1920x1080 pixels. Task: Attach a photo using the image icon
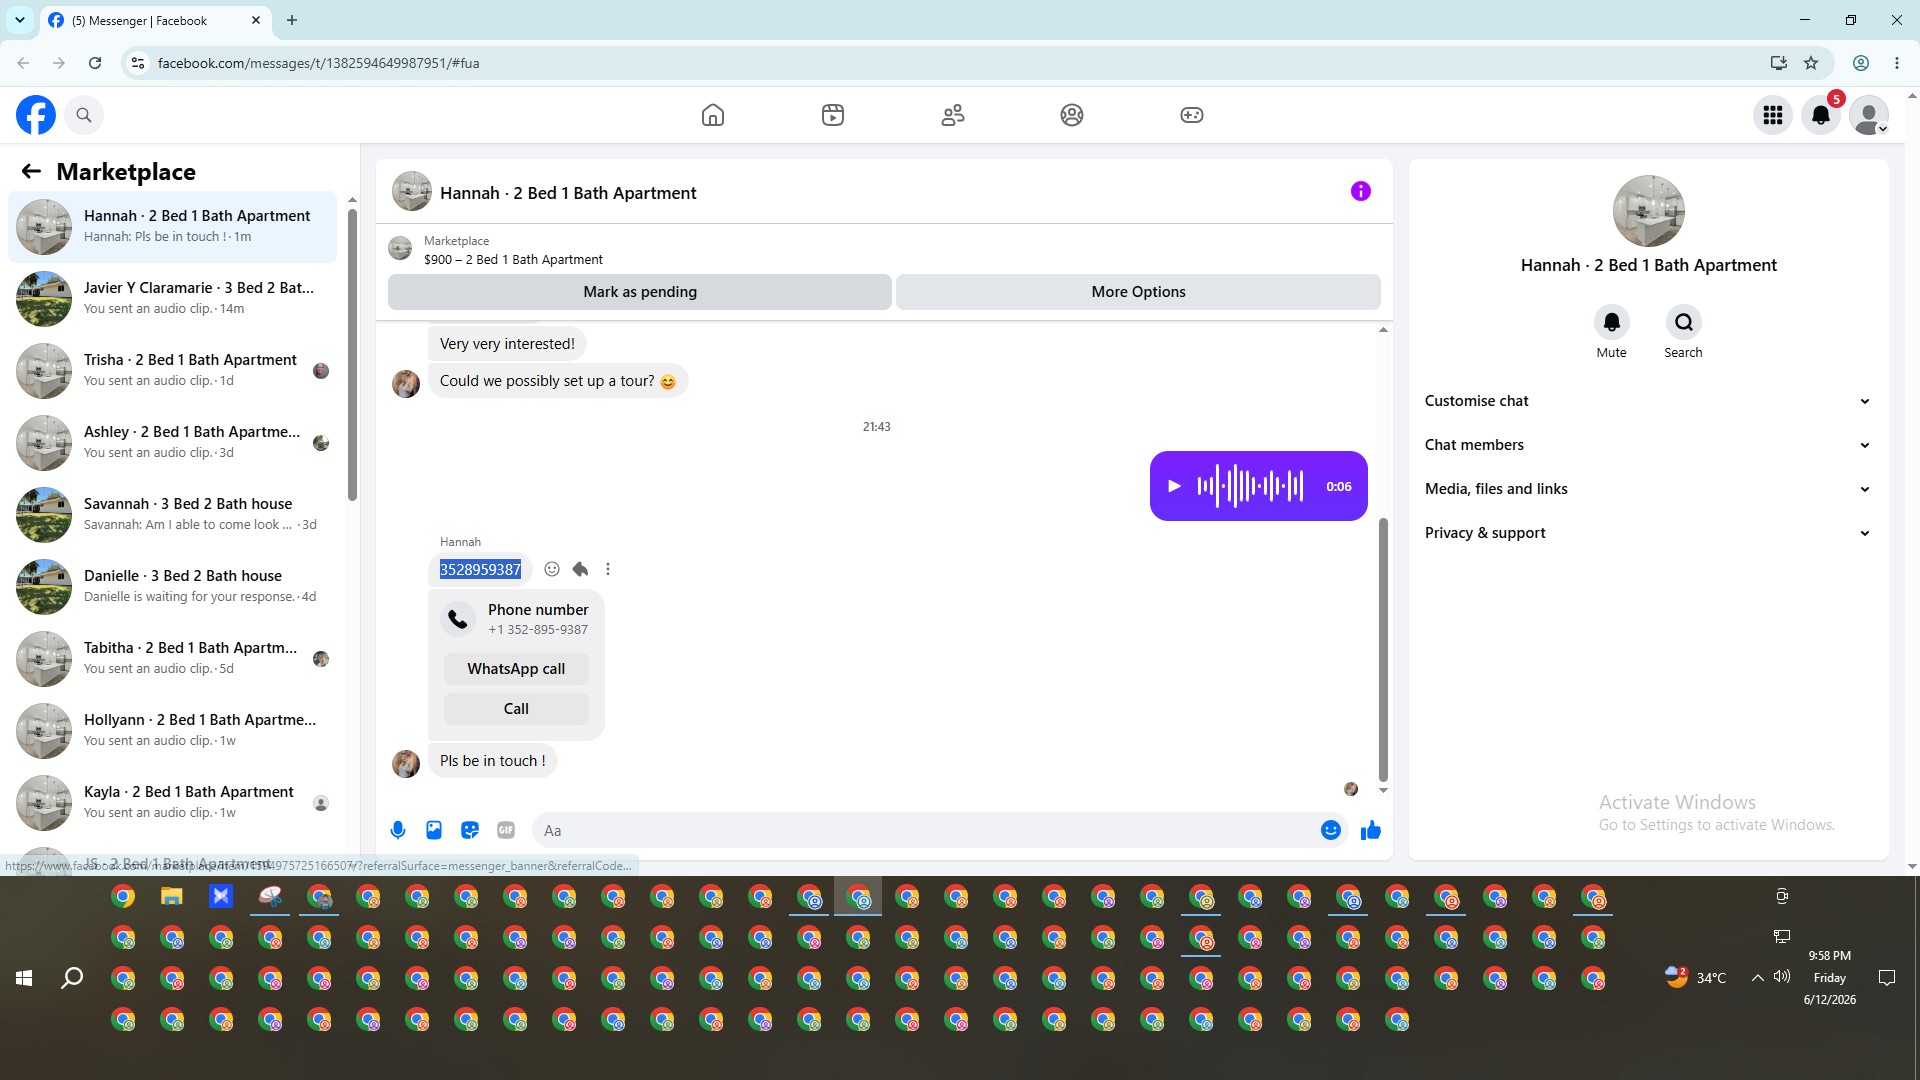coord(434,830)
